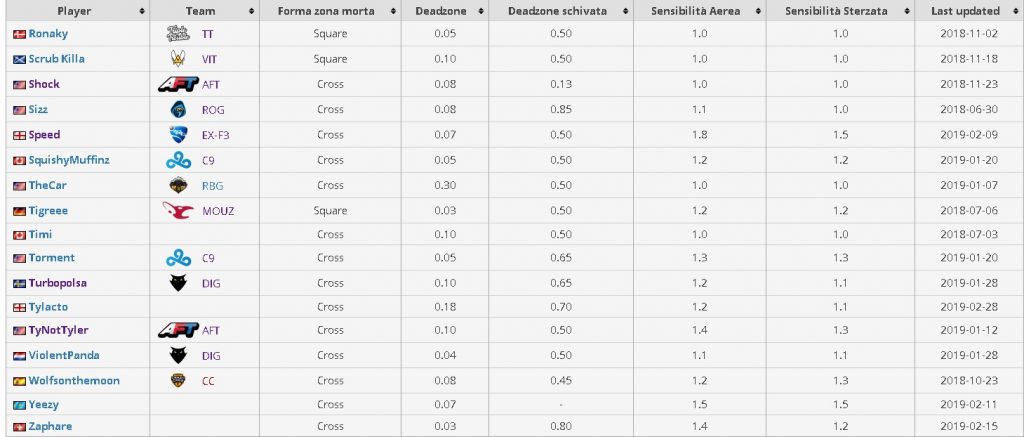This screenshot has width=1024, height=437.
Task: Click the Cloud9 logo in SquishyMuffinz row
Action: [178, 160]
